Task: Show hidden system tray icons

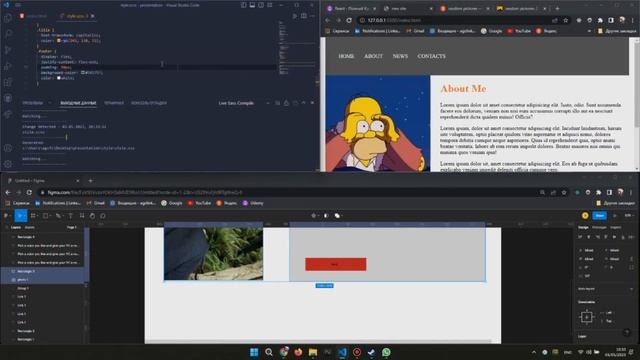Action: tap(534, 352)
